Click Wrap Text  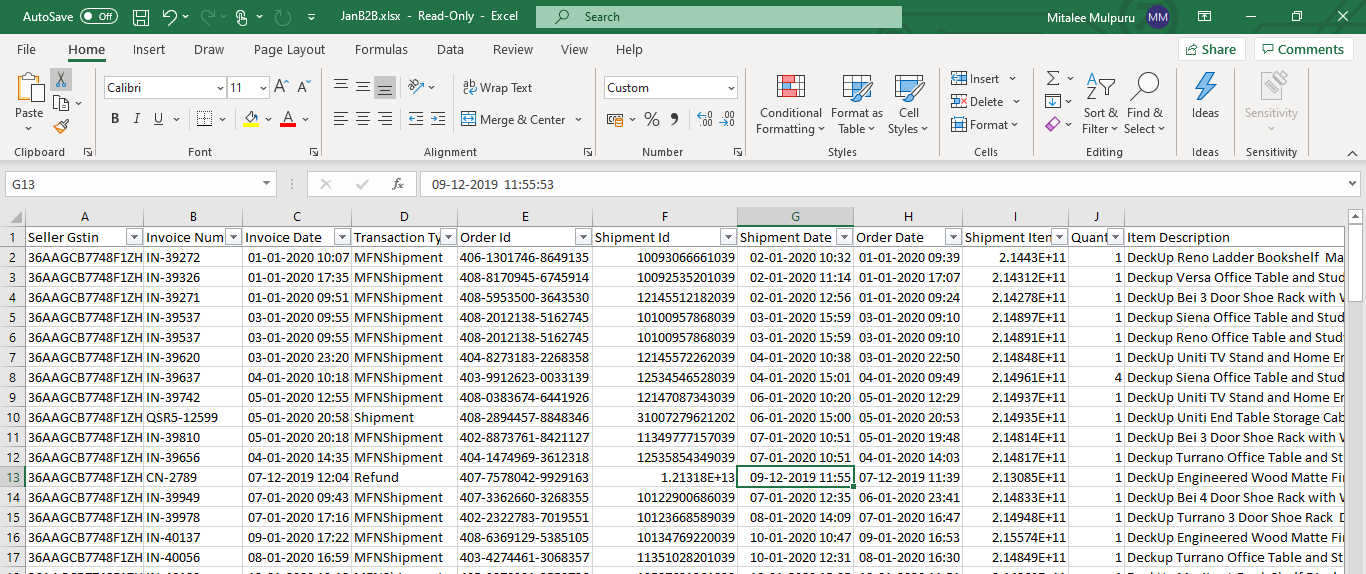(497, 88)
